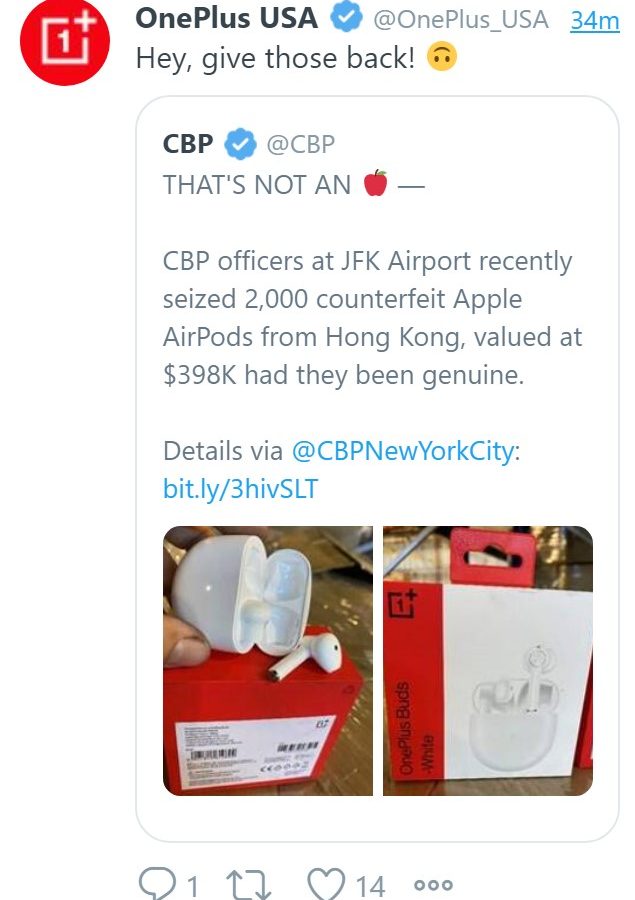Open the quoted CBP tweet text
Viewport: 635px width, 900px height.
[372, 317]
